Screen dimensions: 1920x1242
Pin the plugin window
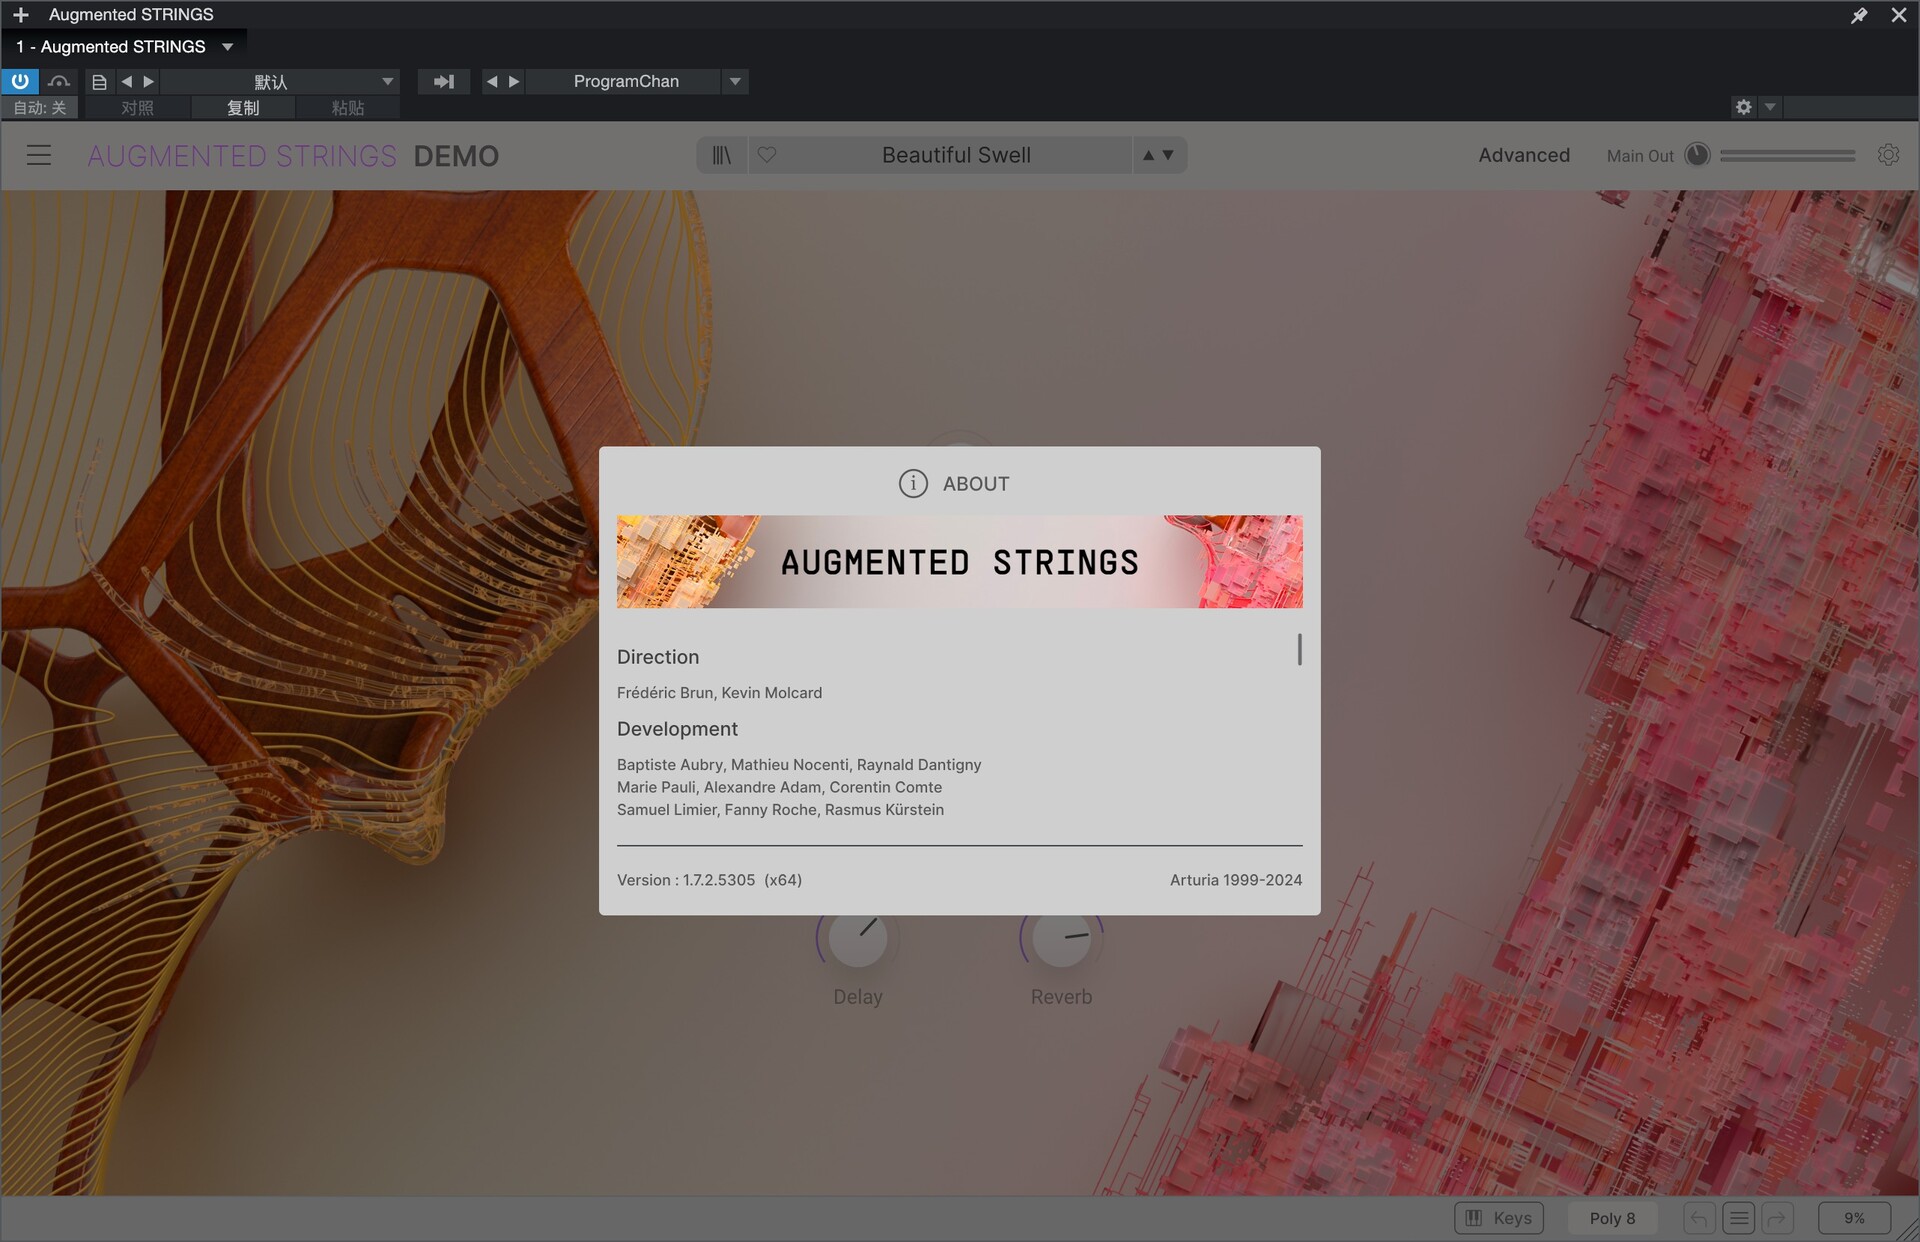click(x=1859, y=15)
